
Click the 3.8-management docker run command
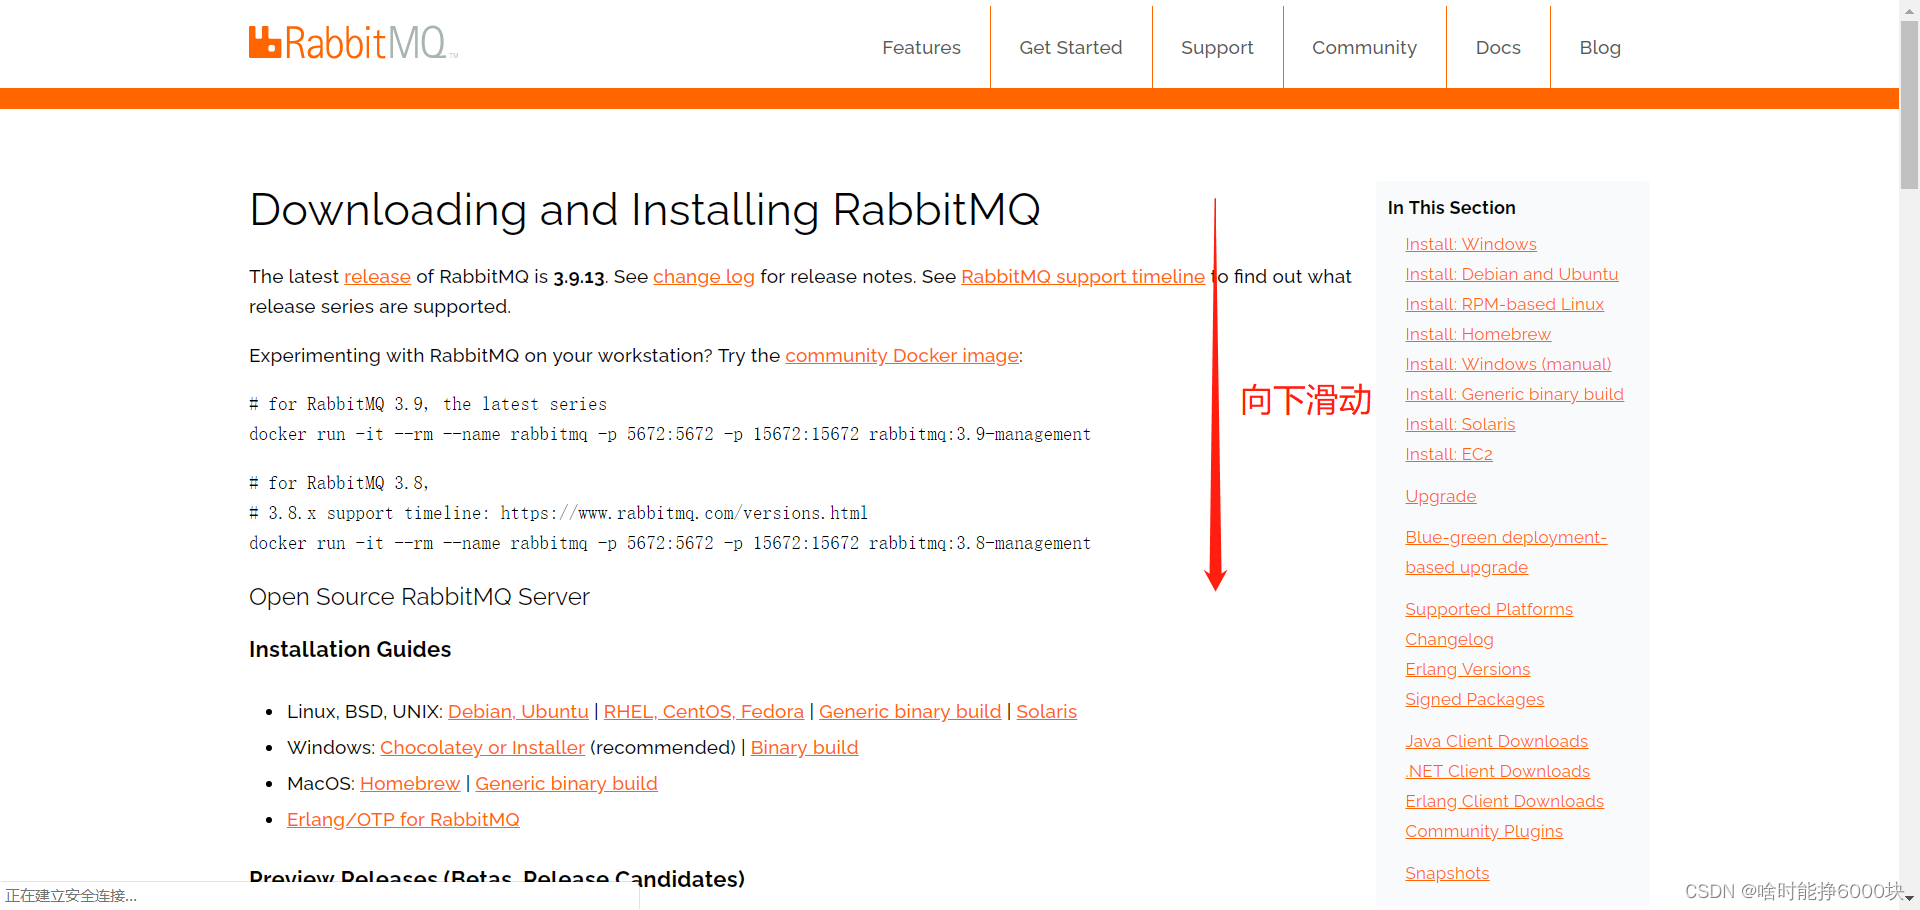pyautogui.click(x=670, y=543)
